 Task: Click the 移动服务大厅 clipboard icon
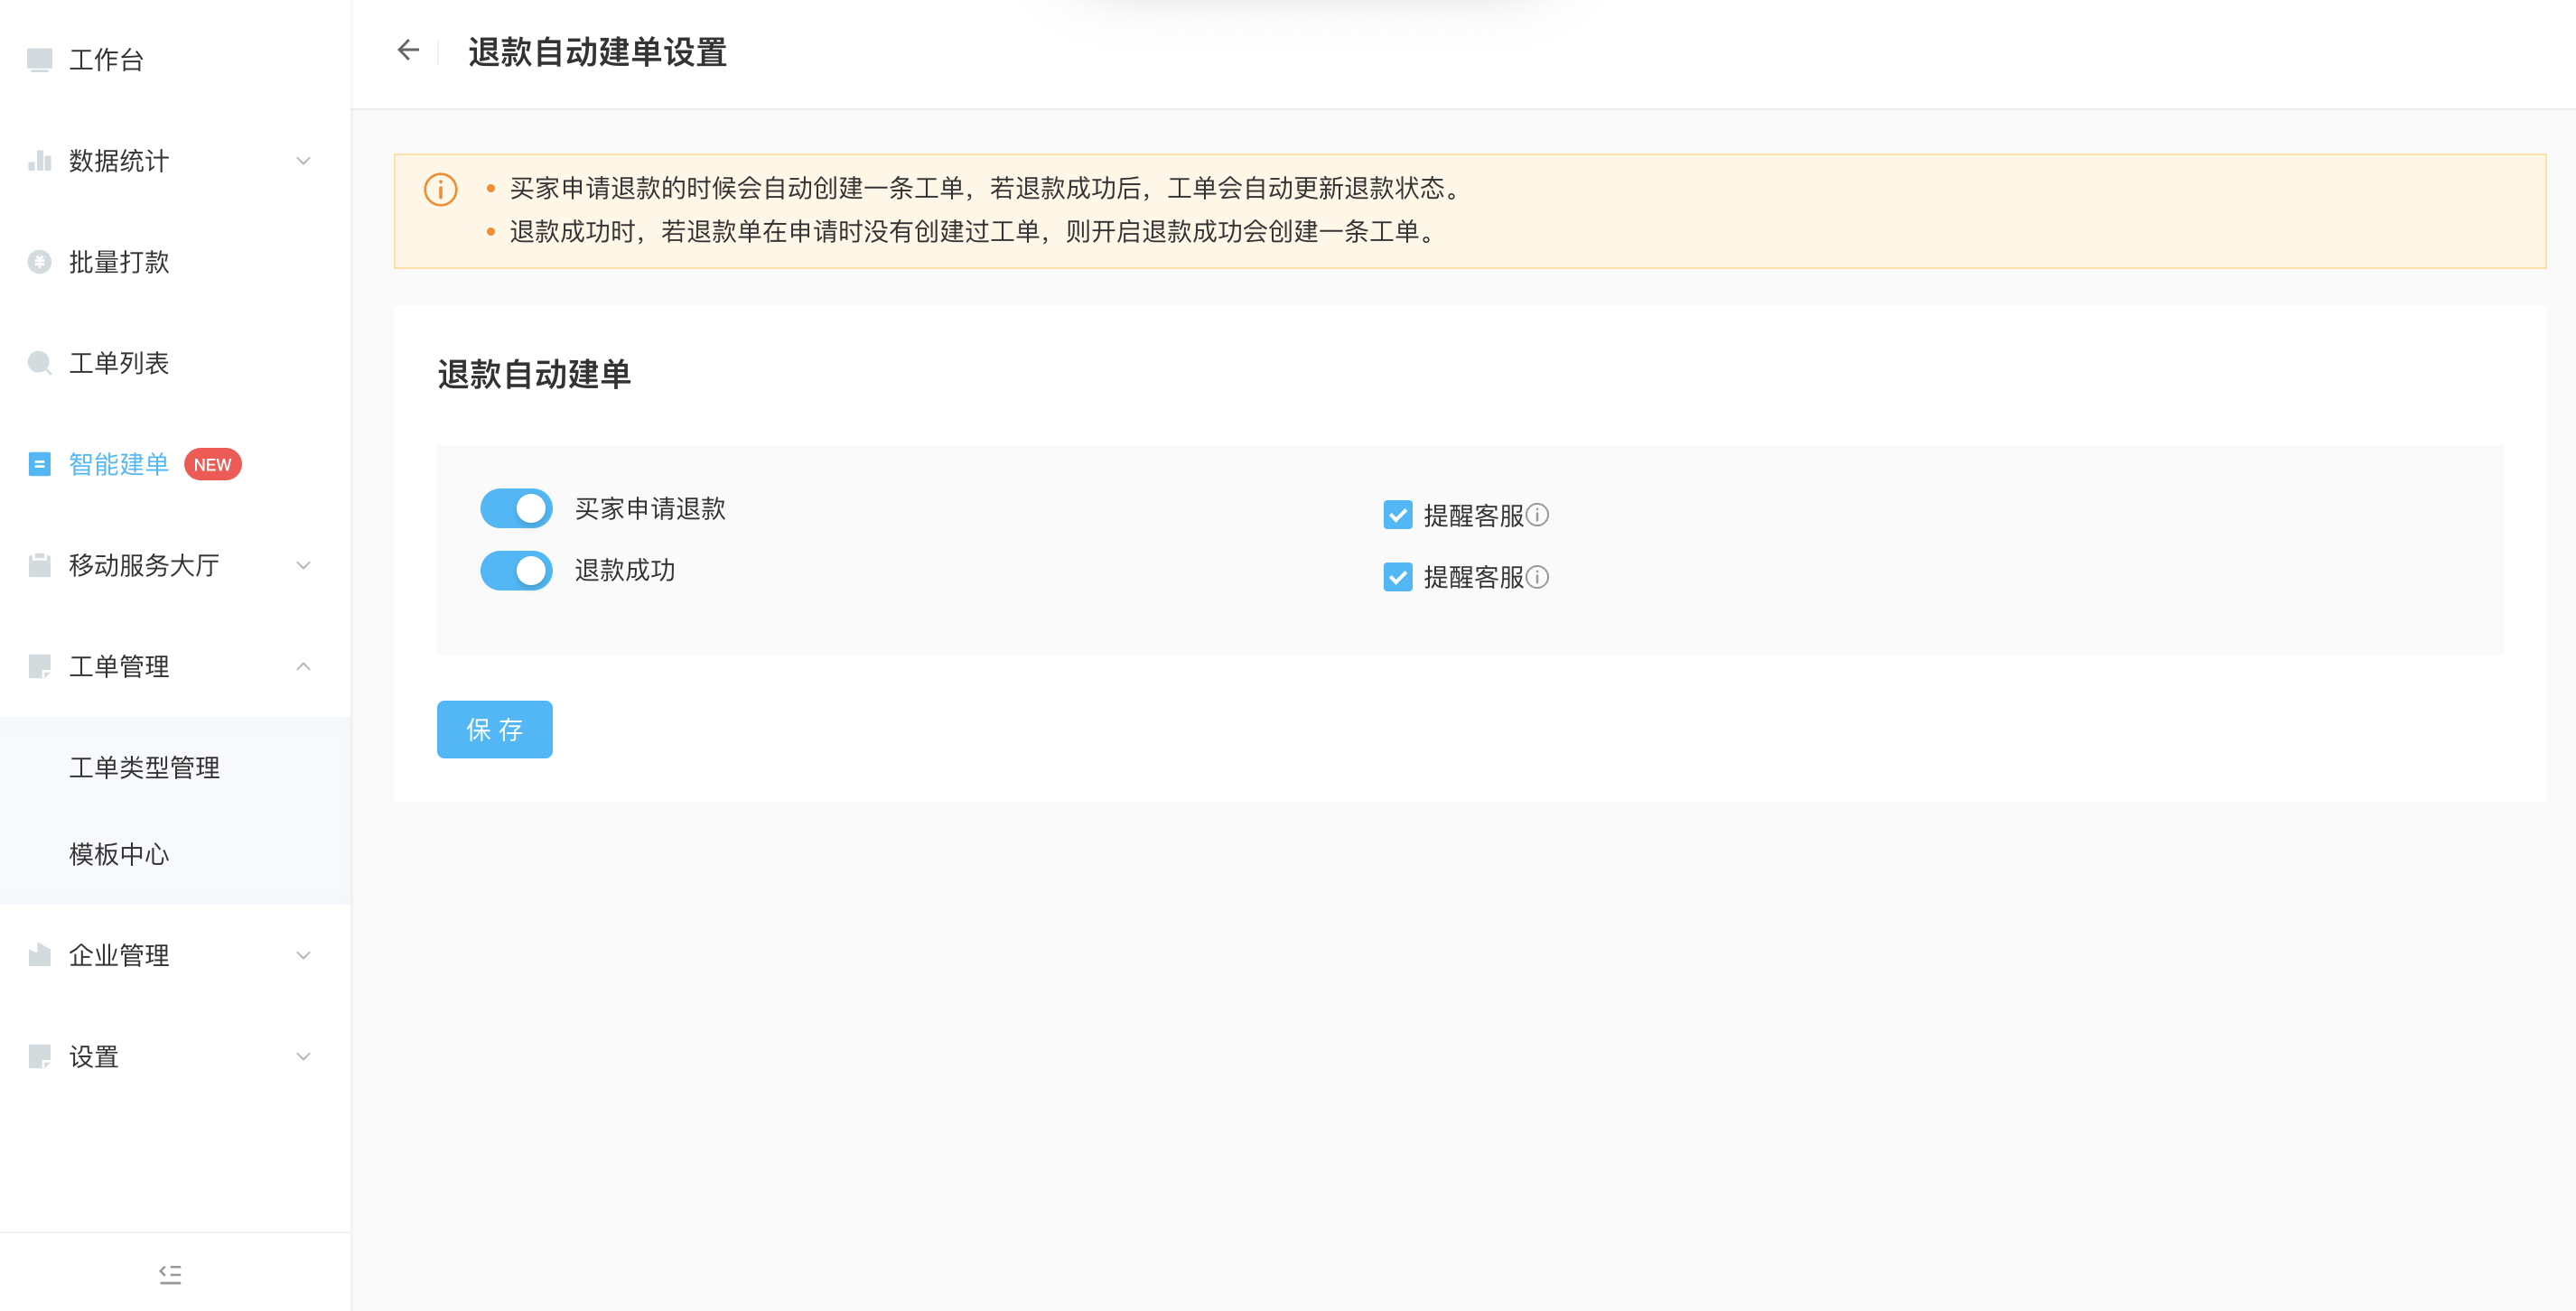[x=40, y=565]
